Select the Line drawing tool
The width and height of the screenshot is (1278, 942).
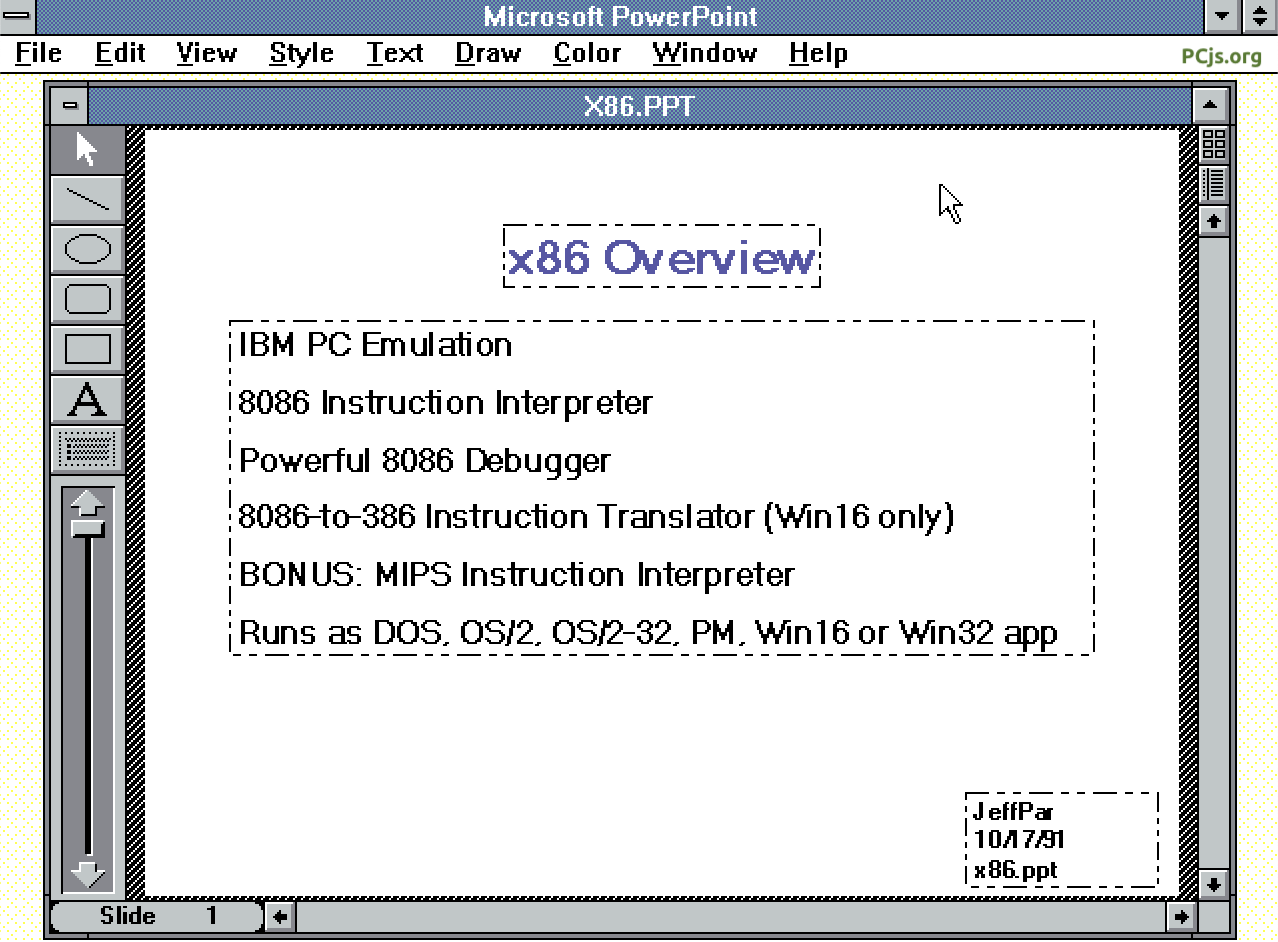(x=87, y=199)
